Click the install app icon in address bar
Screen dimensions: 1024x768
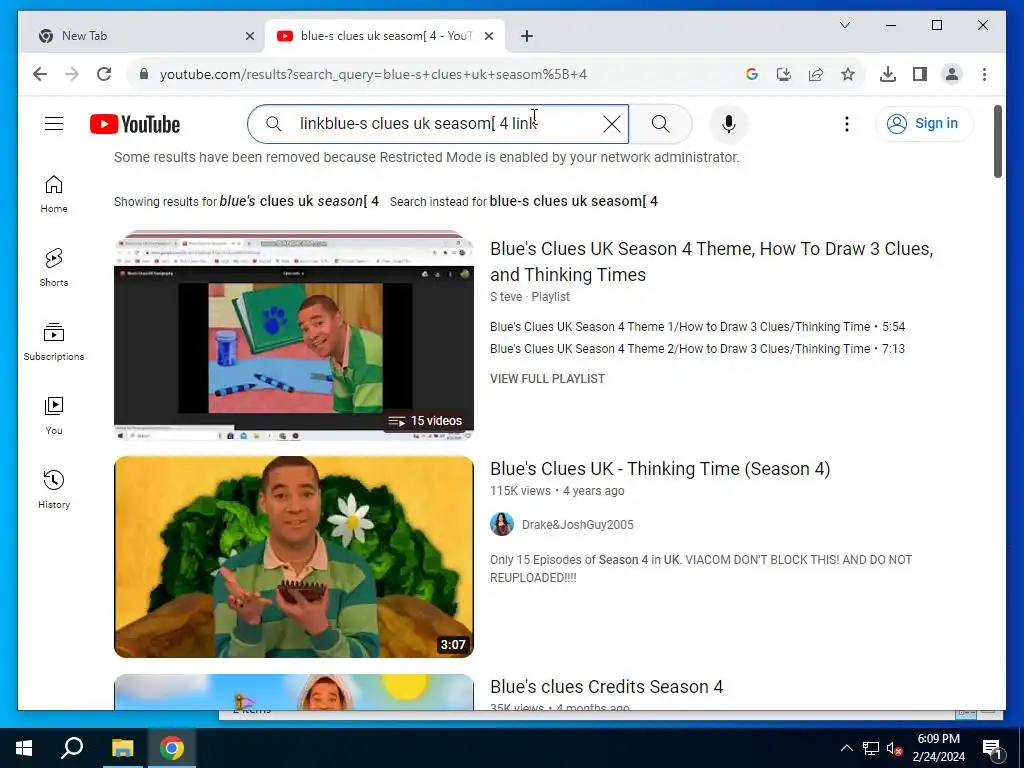click(x=784, y=74)
